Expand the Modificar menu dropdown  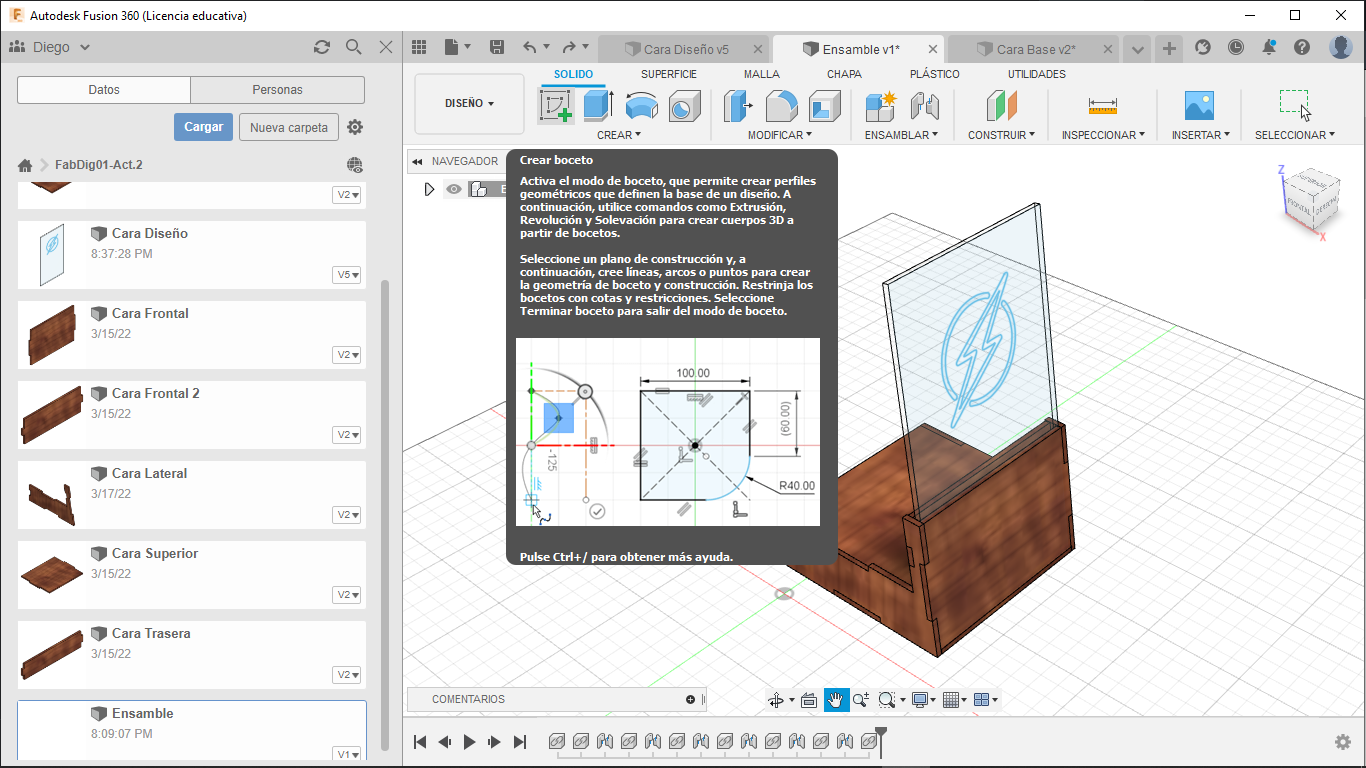point(780,135)
